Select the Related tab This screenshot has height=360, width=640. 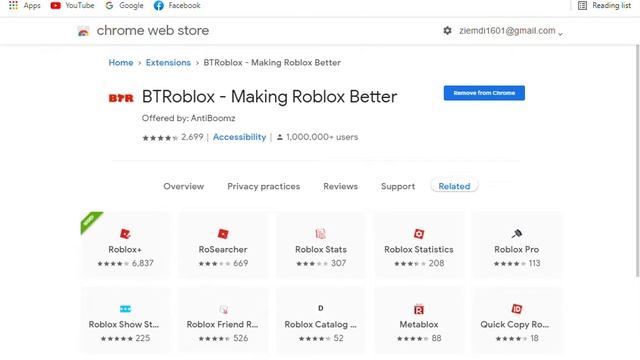(x=454, y=186)
